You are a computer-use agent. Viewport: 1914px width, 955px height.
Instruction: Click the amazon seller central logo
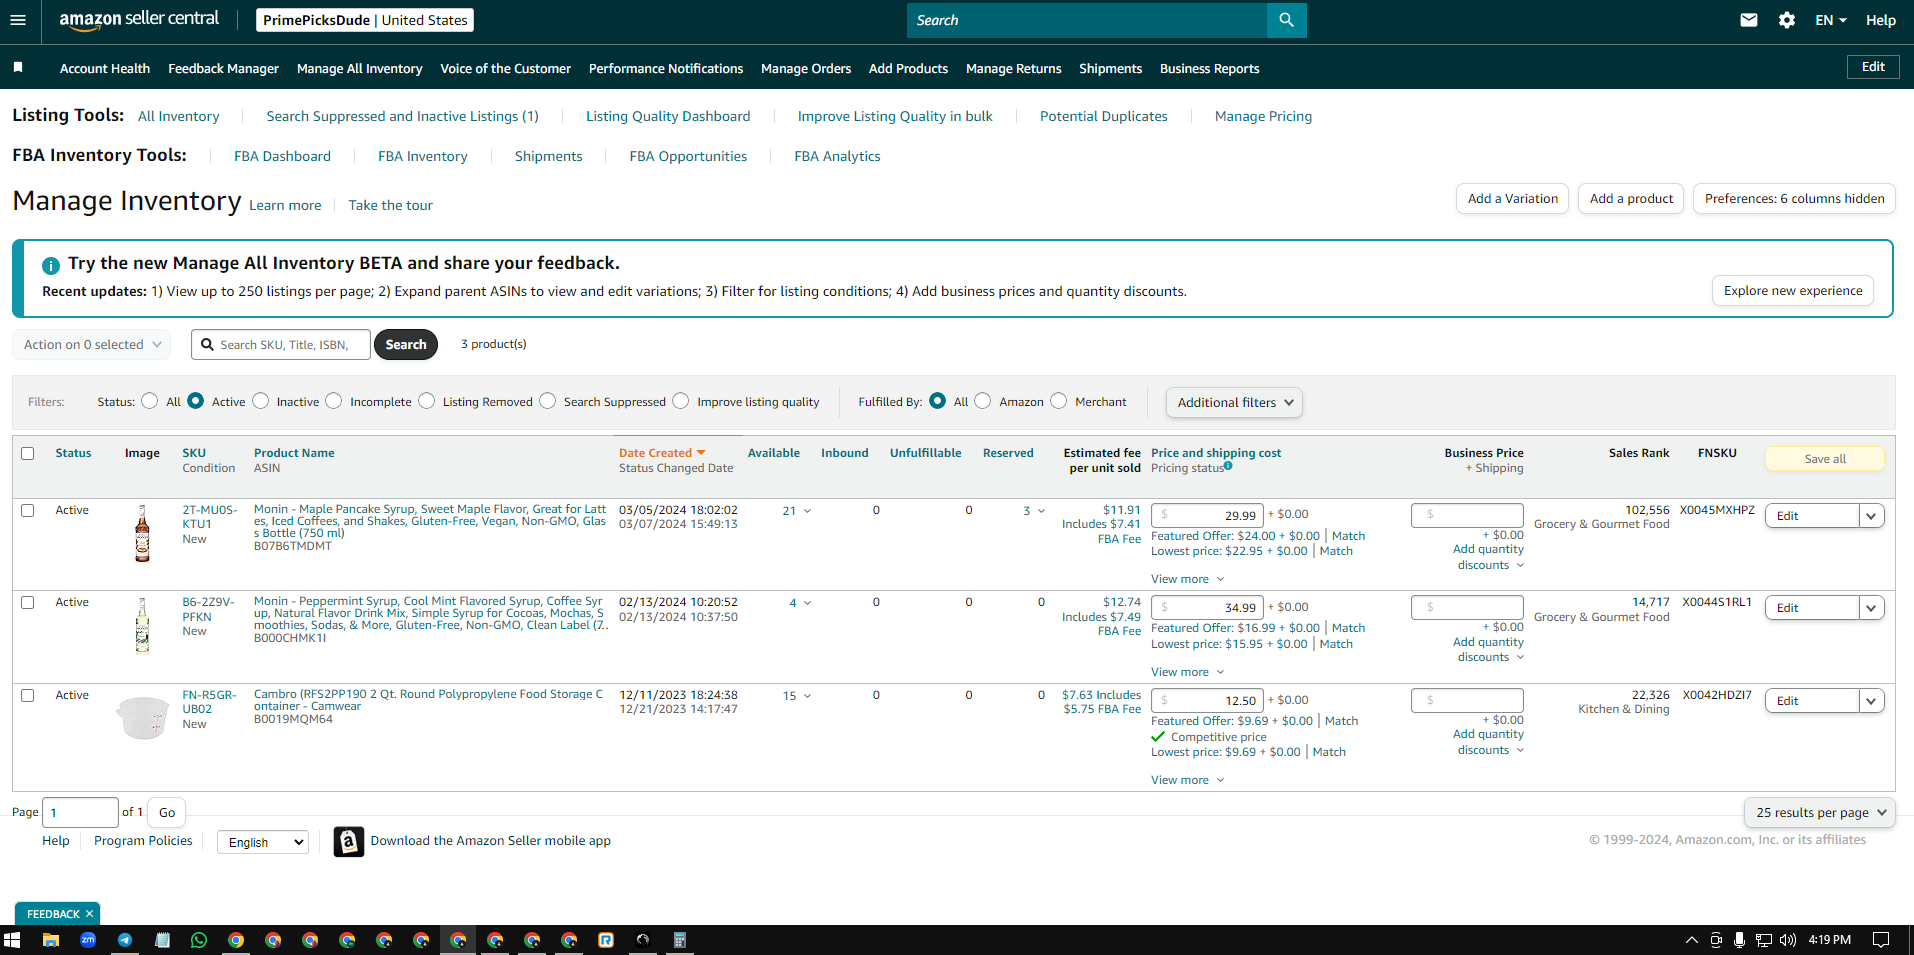pyautogui.click(x=139, y=20)
